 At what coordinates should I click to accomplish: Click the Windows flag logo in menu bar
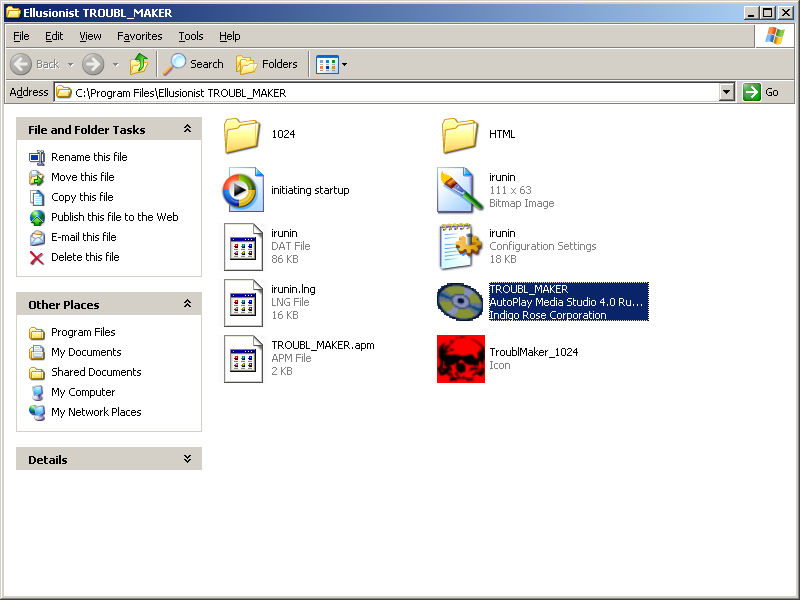click(x=774, y=36)
